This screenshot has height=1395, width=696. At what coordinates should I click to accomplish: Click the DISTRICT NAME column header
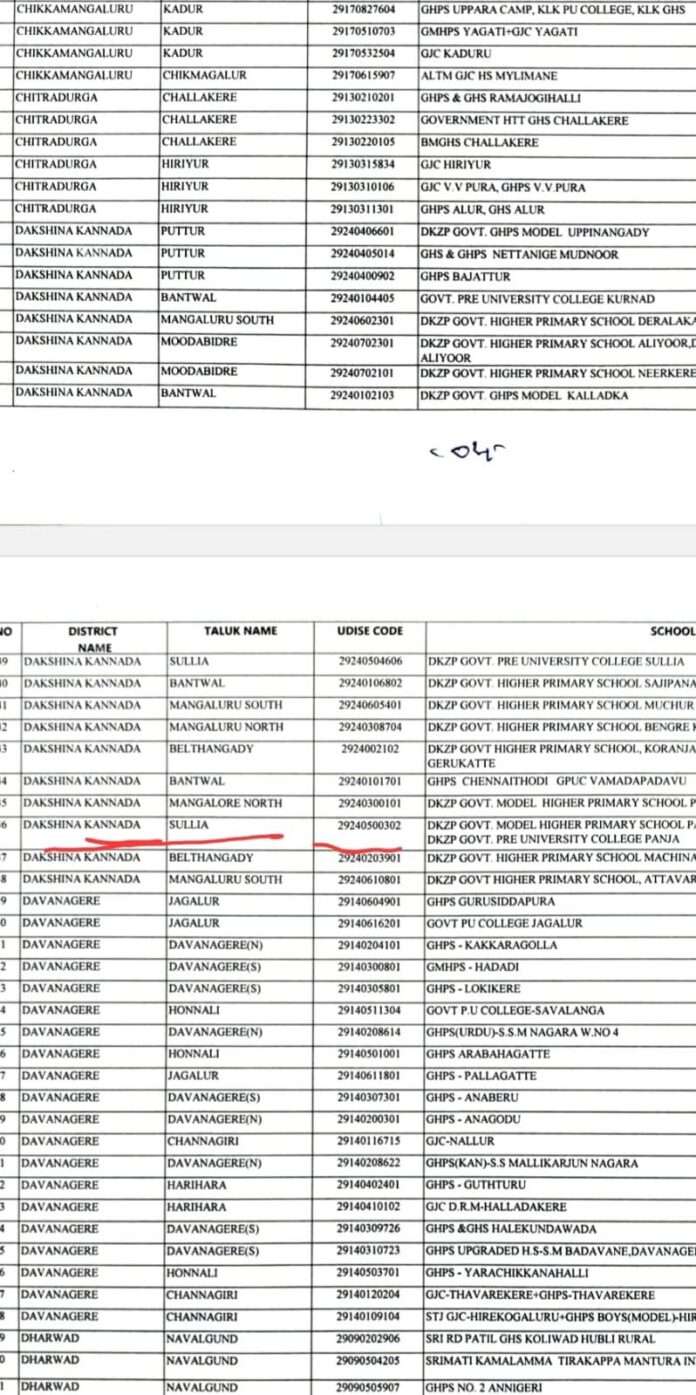[x=92, y=638]
